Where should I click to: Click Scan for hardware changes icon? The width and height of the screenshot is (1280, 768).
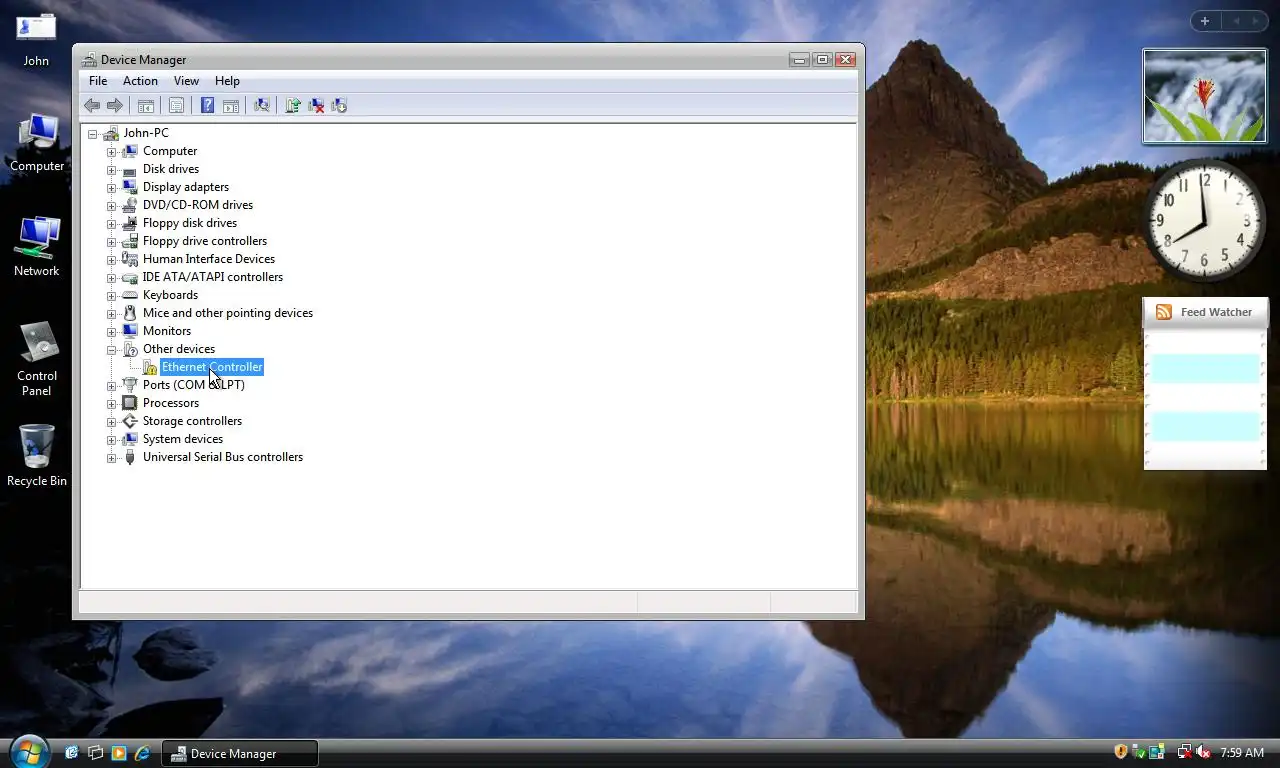(262, 105)
